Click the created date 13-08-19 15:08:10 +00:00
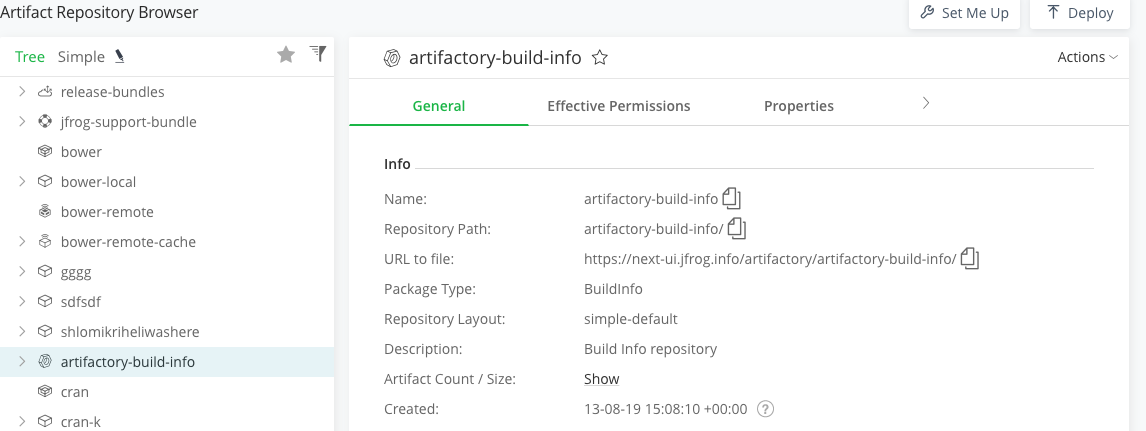This screenshot has height=431, width=1146. [666, 409]
